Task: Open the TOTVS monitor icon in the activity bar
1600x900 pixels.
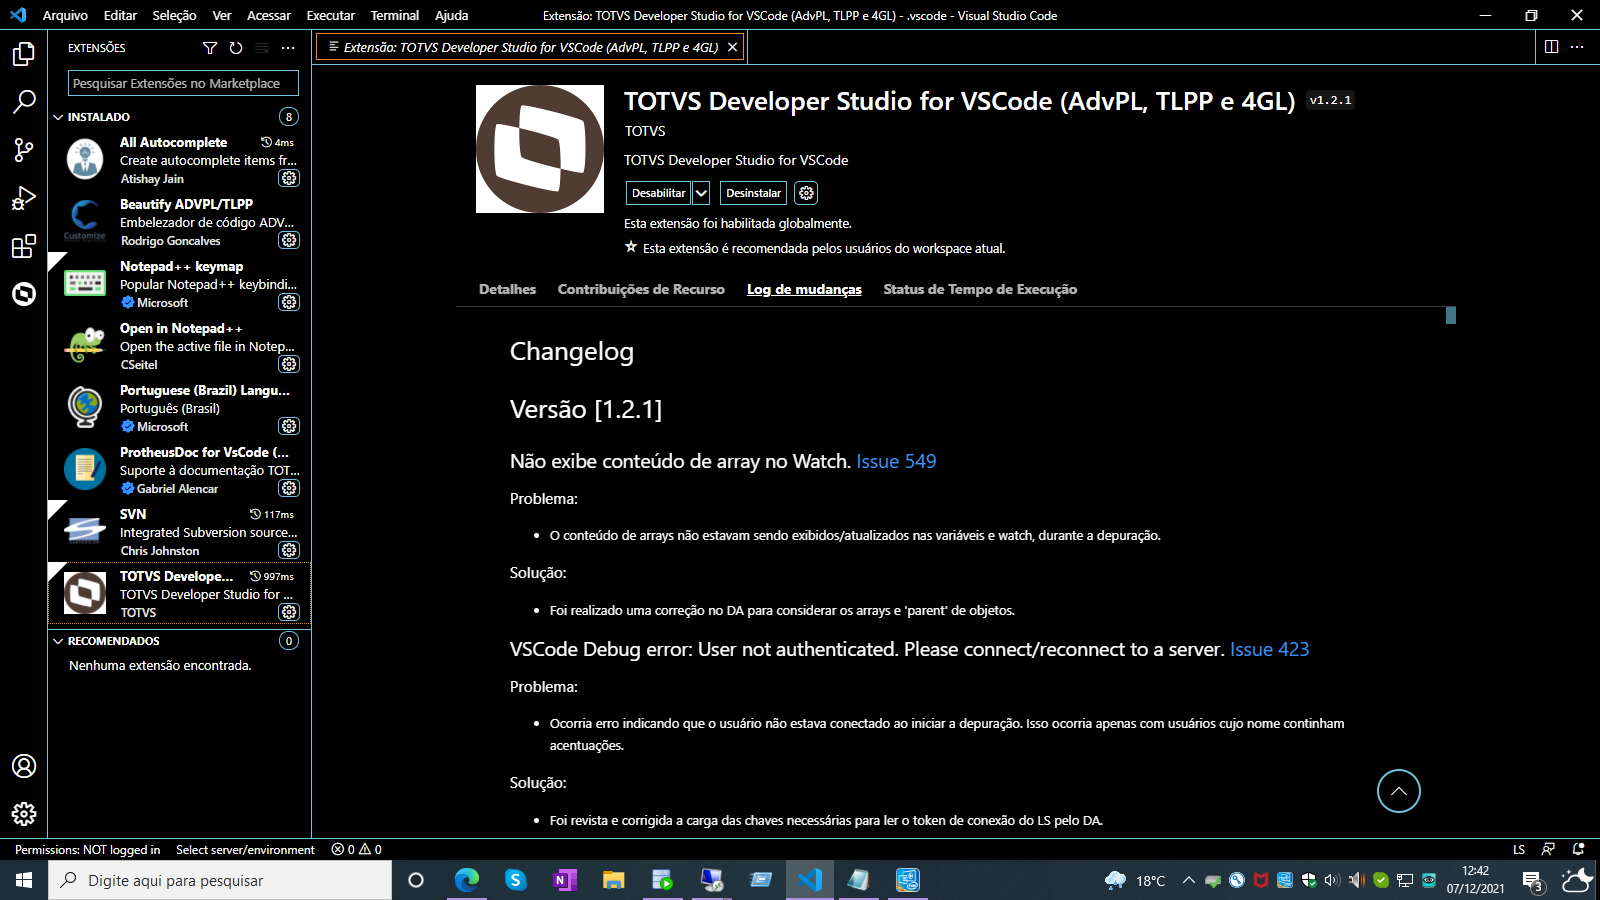Action: coord(23,294)
